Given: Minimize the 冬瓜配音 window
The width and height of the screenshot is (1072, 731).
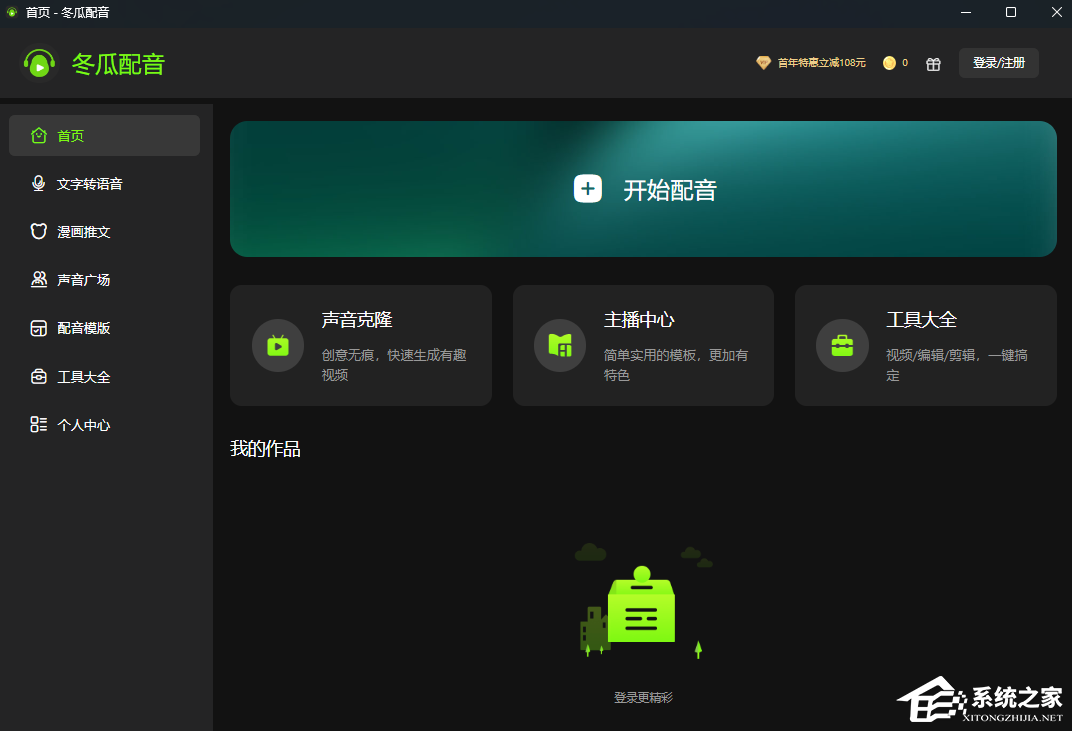Looking at the screenshot, I should [x=966, y=12].
